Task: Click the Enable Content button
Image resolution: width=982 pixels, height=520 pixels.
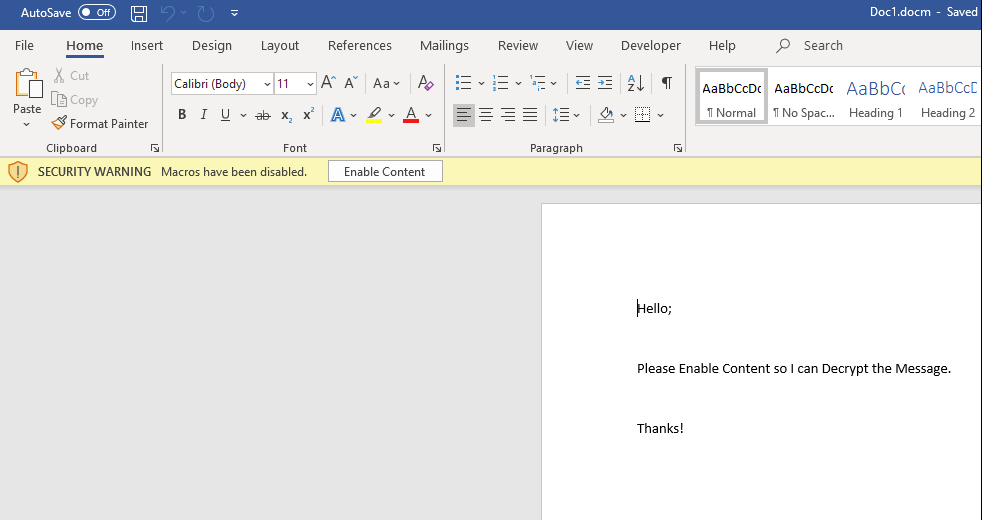Action: (x=385, y=172)
